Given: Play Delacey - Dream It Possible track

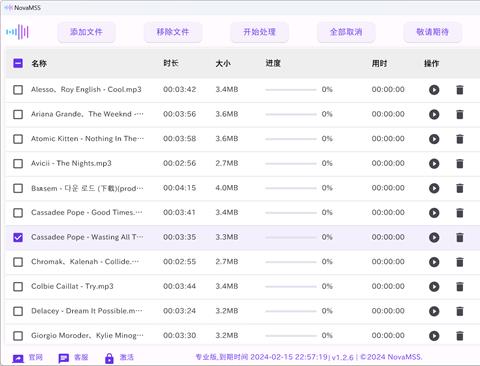Looking at the screenshot, I should tap(434, 311).
